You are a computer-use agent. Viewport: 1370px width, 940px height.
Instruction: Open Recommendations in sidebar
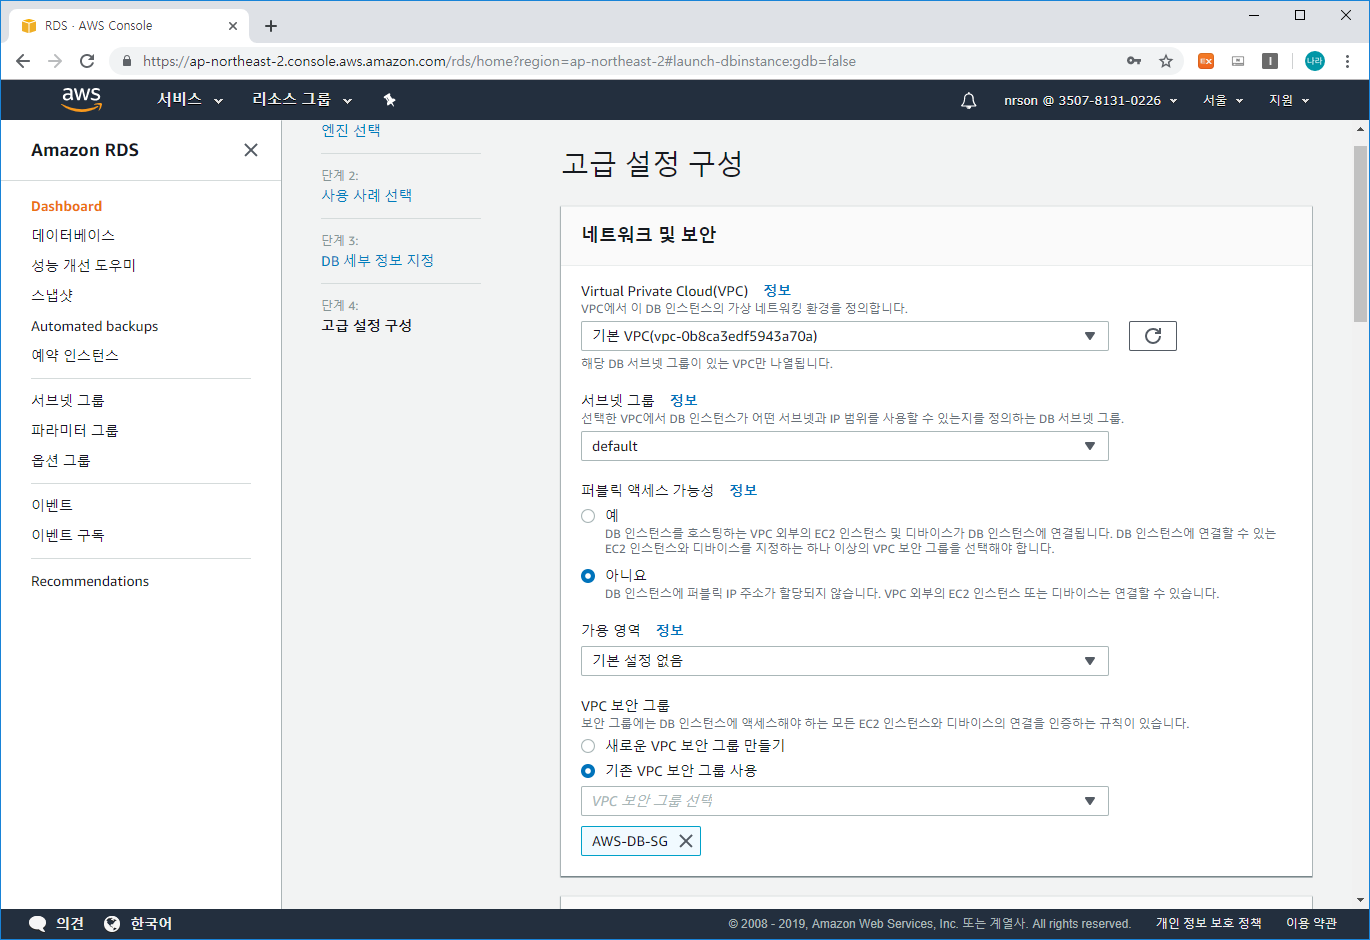(90, 581)
